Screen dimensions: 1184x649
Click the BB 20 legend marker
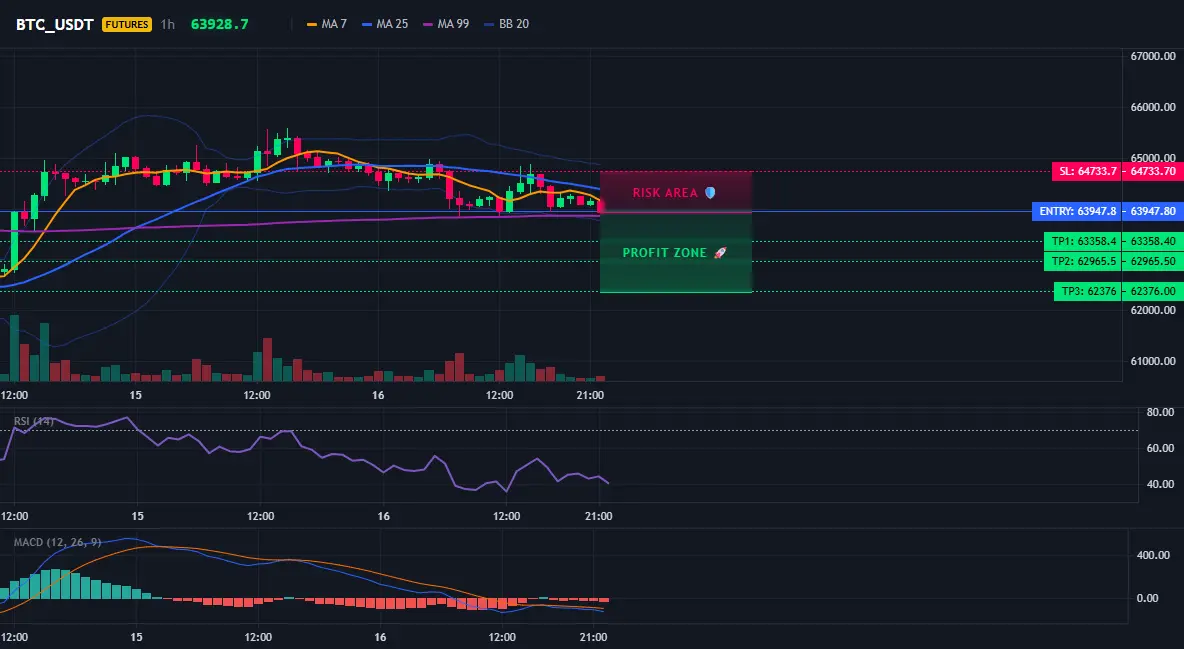pos(489,24)
